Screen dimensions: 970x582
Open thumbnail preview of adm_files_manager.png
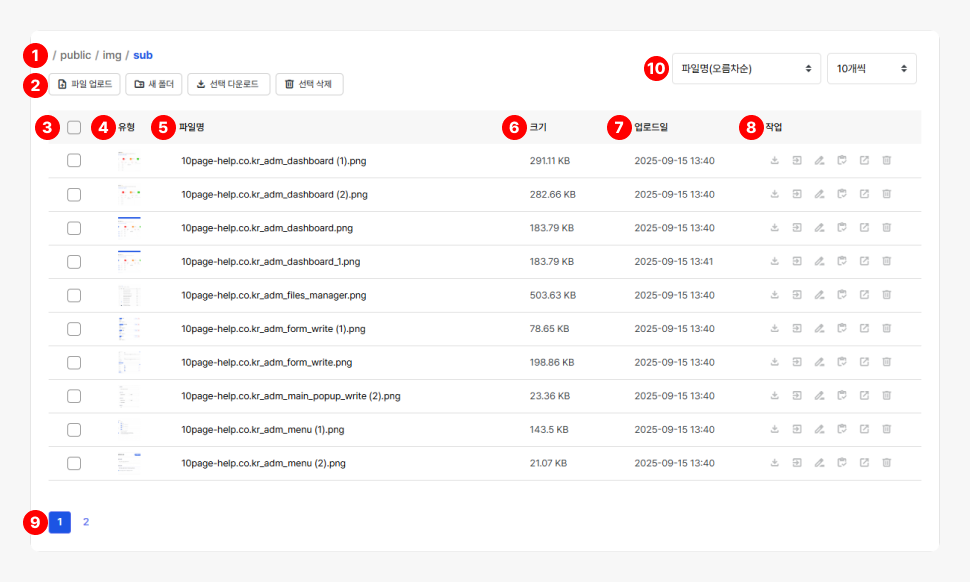coord(129,296)
